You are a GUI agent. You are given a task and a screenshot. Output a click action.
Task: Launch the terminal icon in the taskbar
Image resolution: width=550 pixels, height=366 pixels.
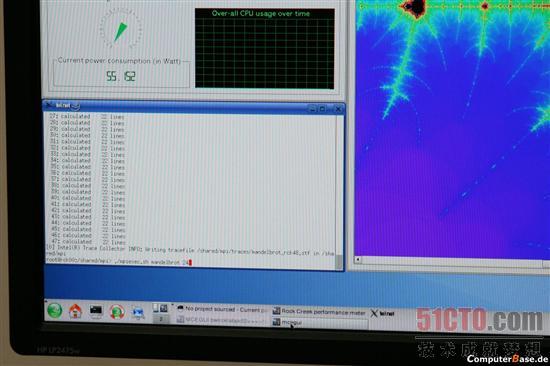pos(96,311)
